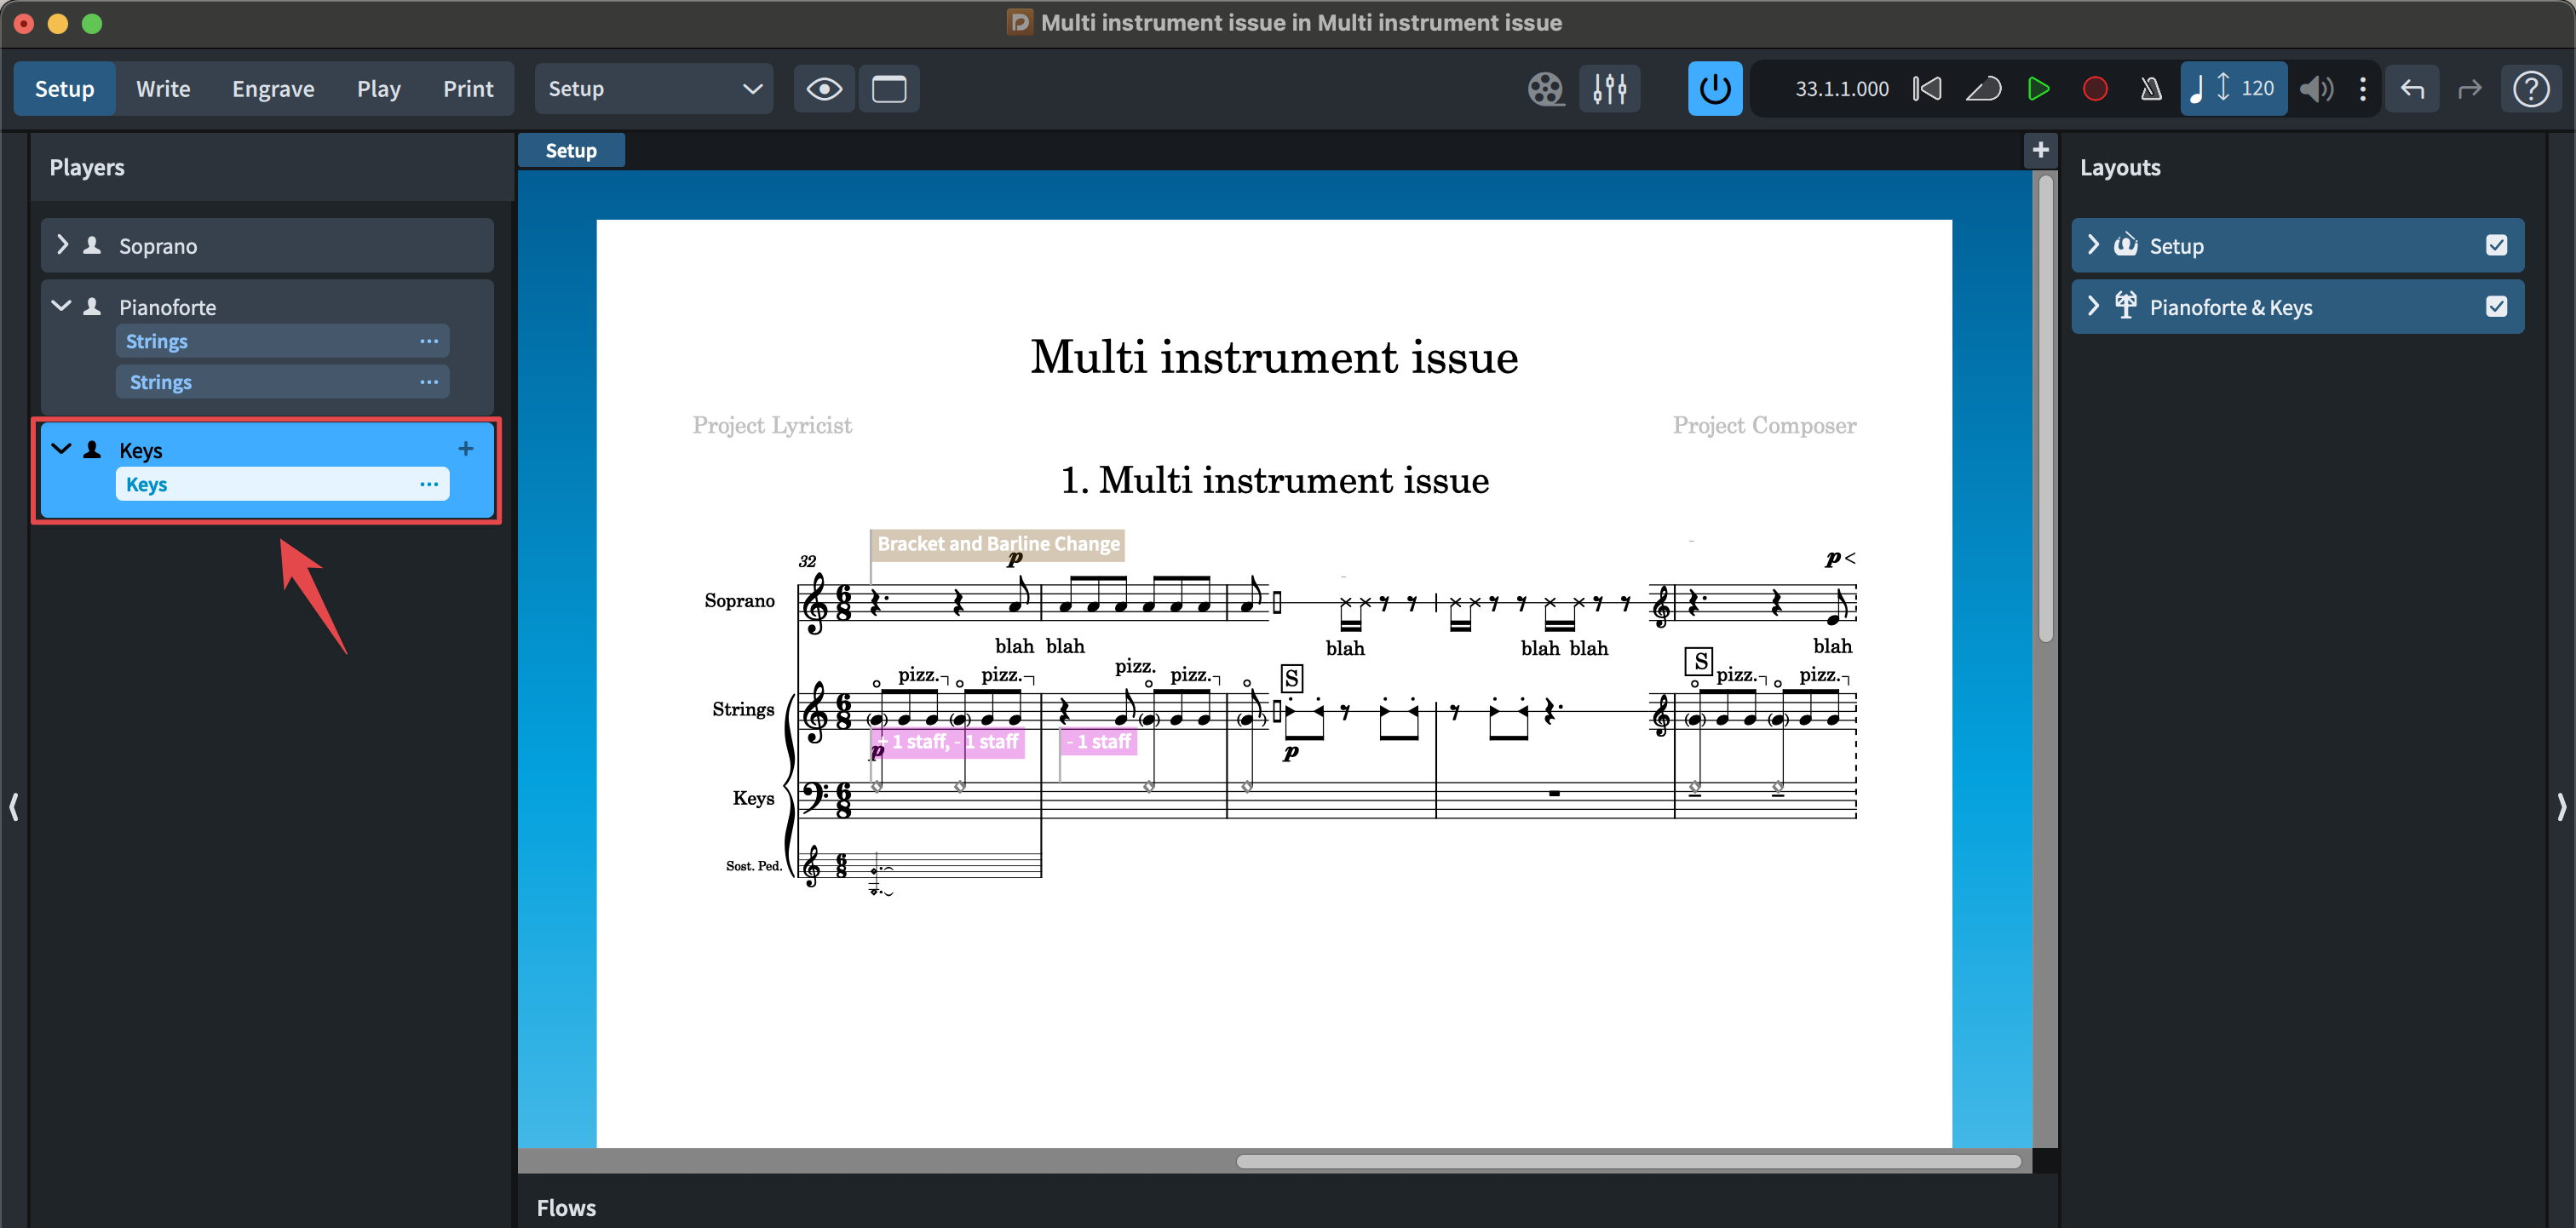2576x1228 pixels.
Task: Click the Undo arrow icon
Action: [2412, 89]
